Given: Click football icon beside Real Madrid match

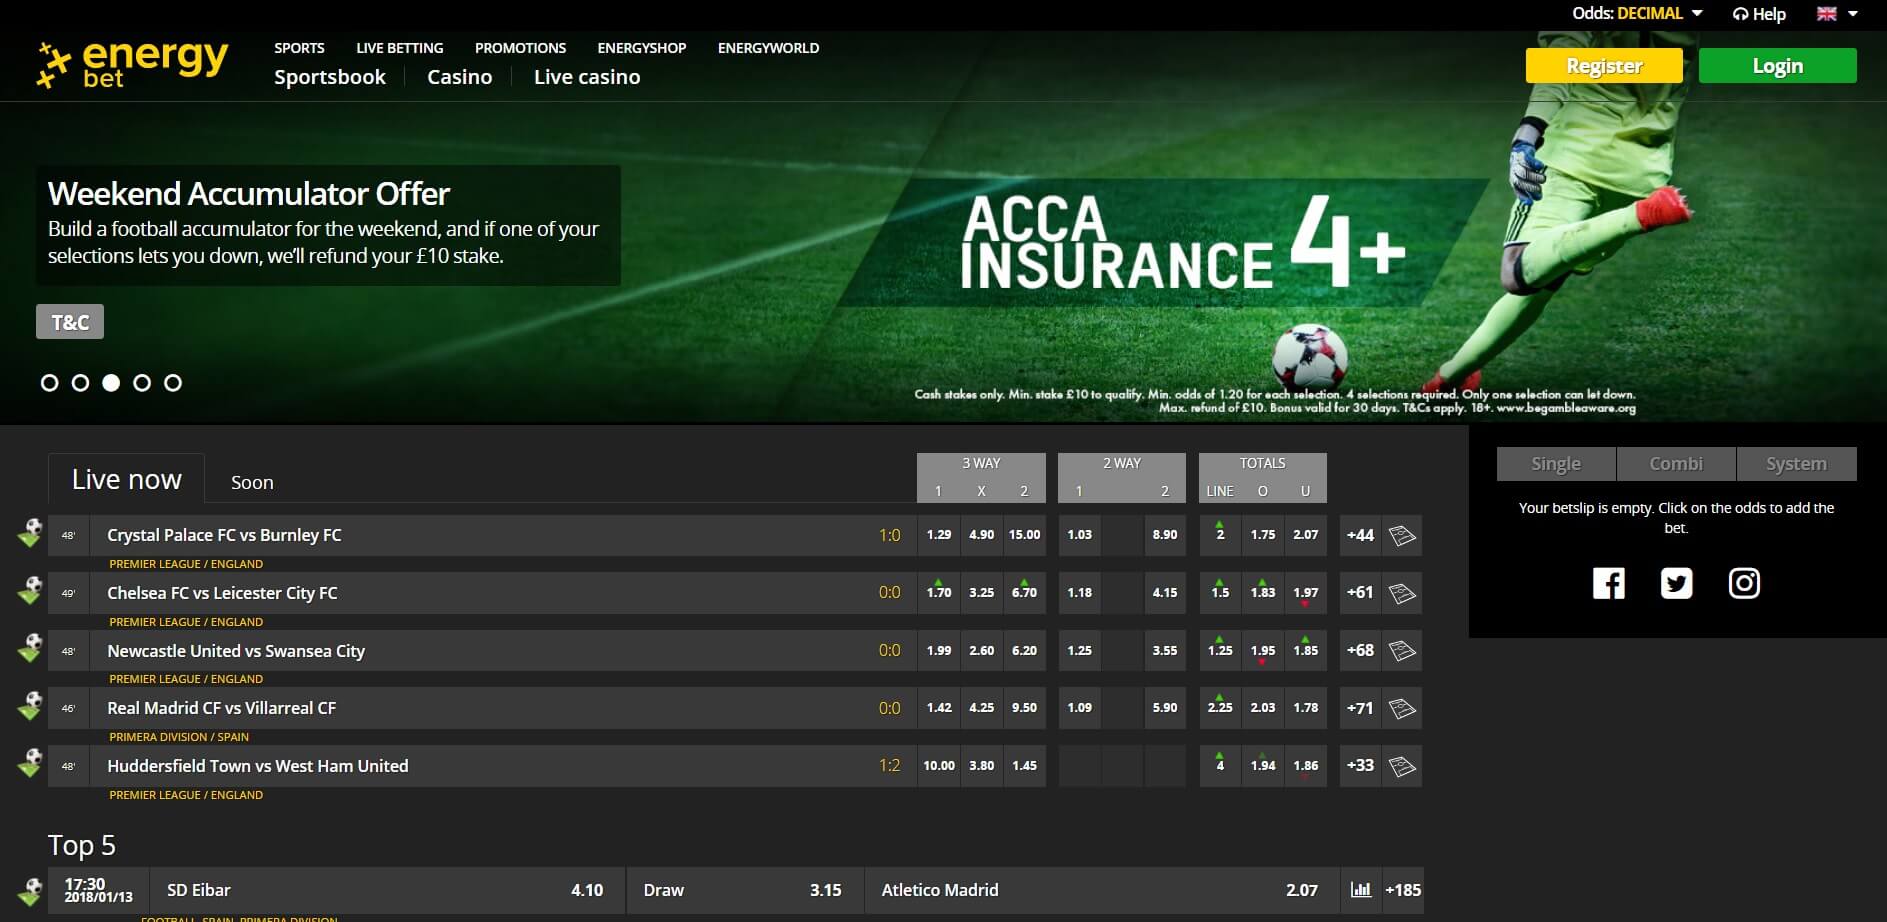Looking at the screenshot, I should click(30, 706).
